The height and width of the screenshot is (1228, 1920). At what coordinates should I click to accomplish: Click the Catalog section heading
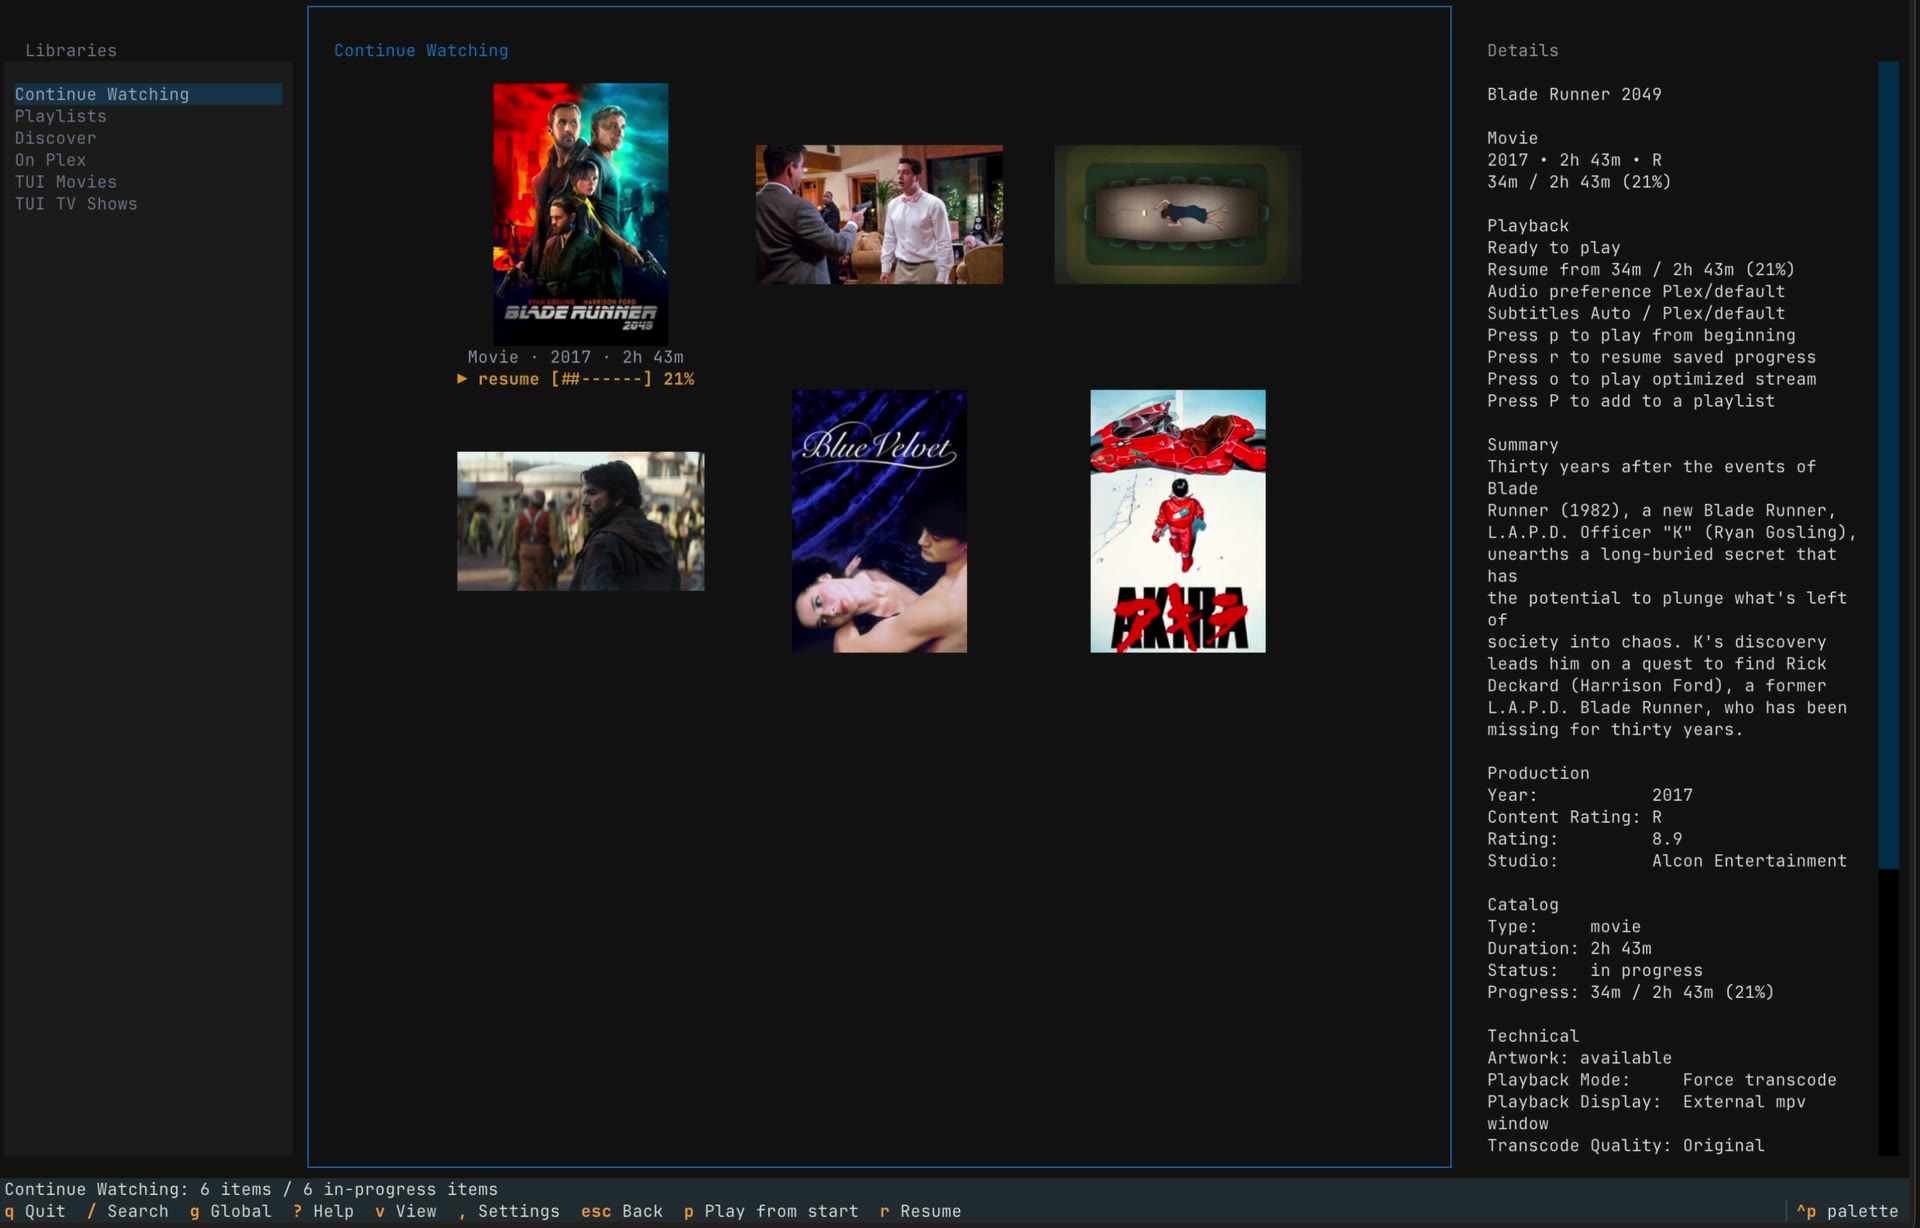click(x=1522, y=905)
